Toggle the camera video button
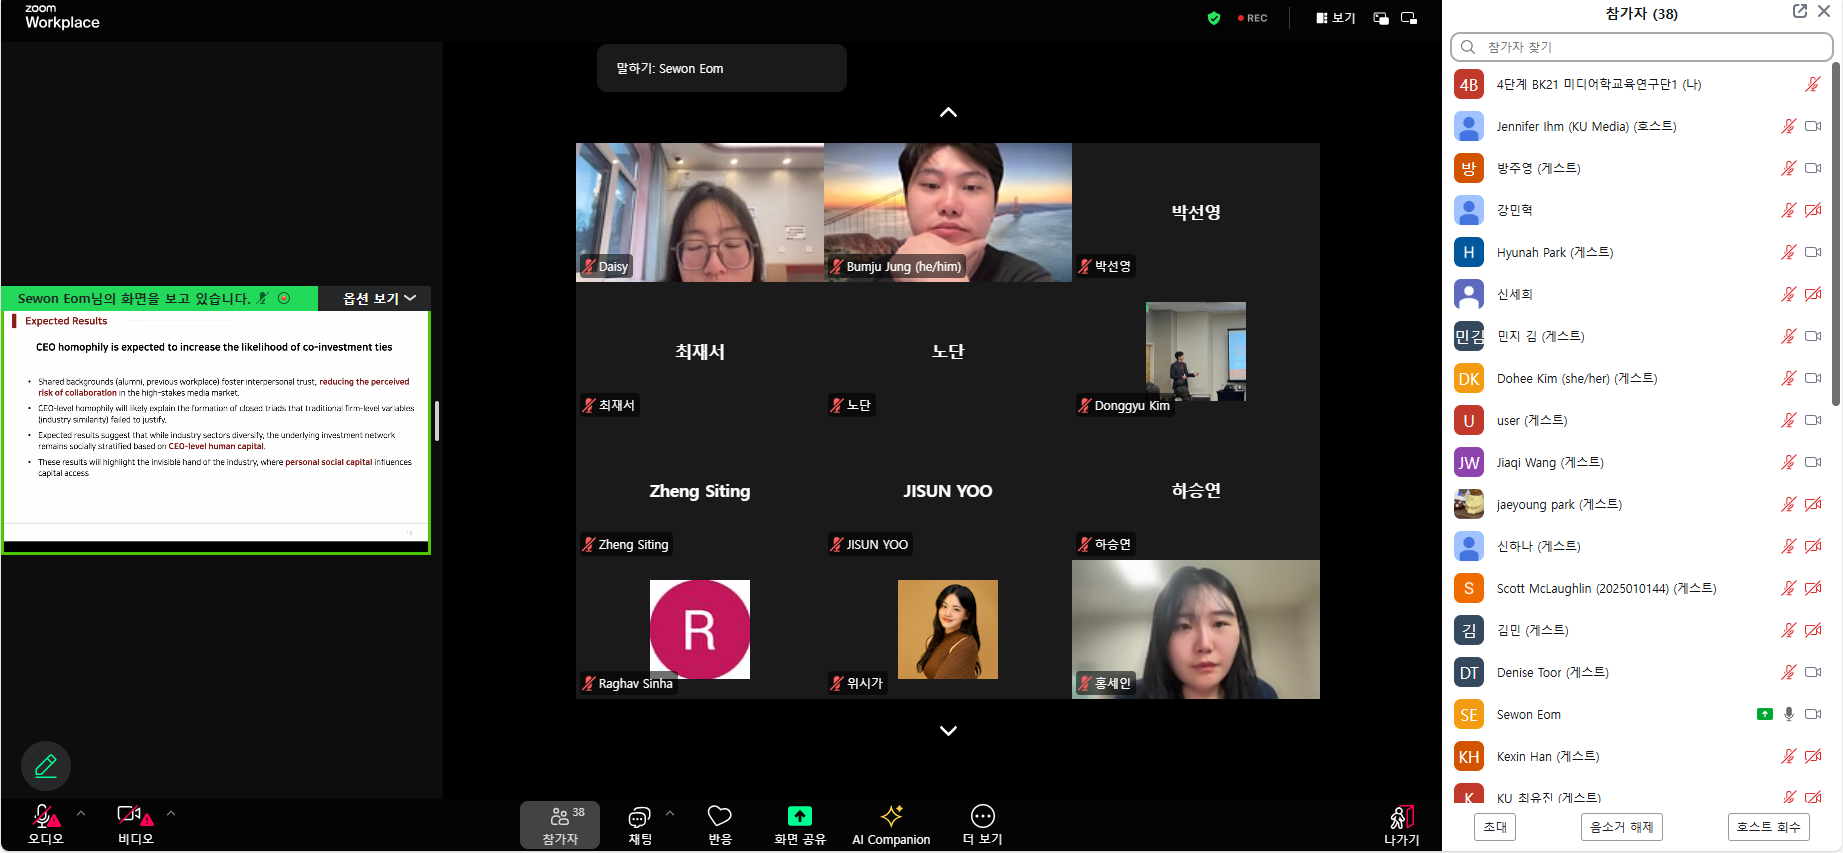Viewport: 1843px width, 853px height. point(133,816)
